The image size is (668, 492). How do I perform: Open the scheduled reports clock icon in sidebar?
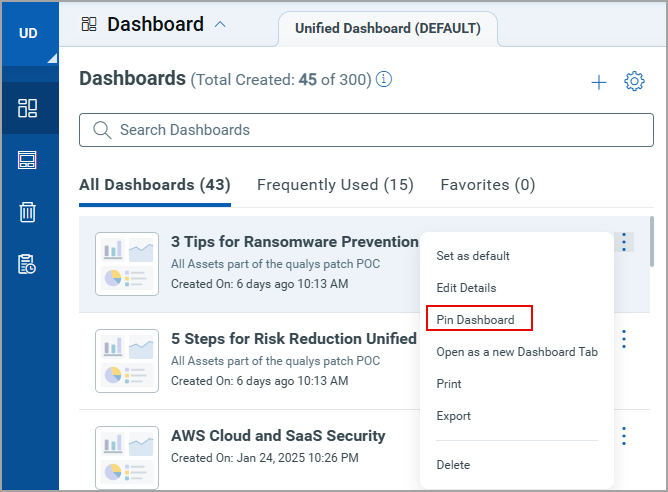click(x=27, y=264)
